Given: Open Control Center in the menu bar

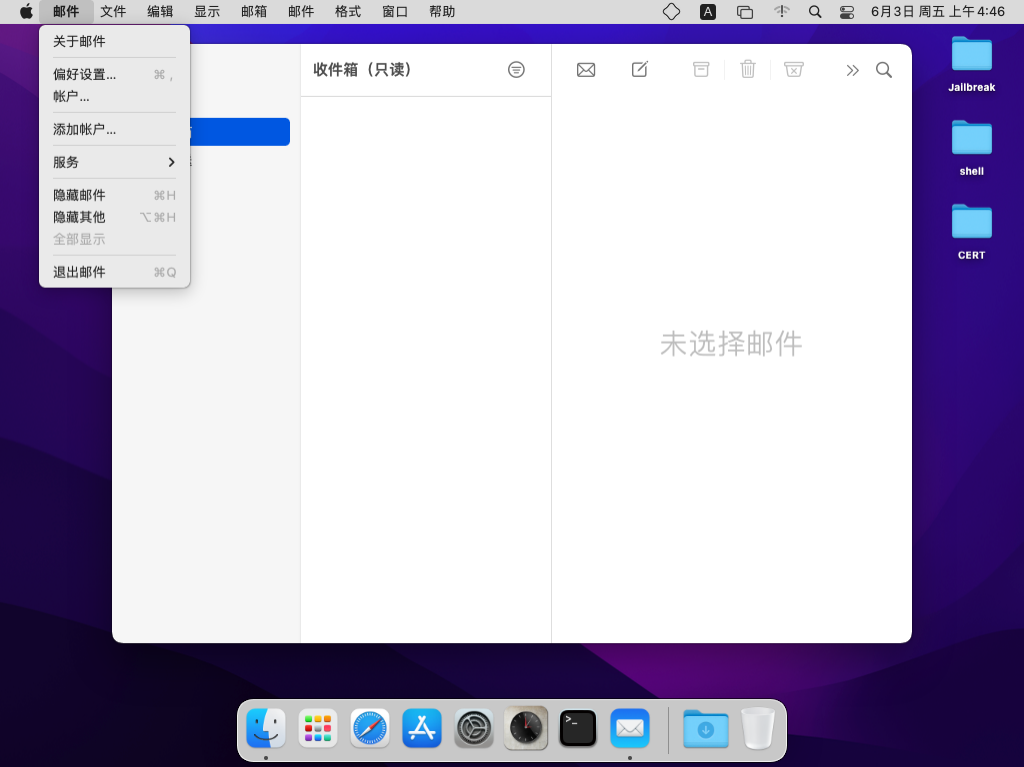Looking at the screenshot, I should [847, 12].
